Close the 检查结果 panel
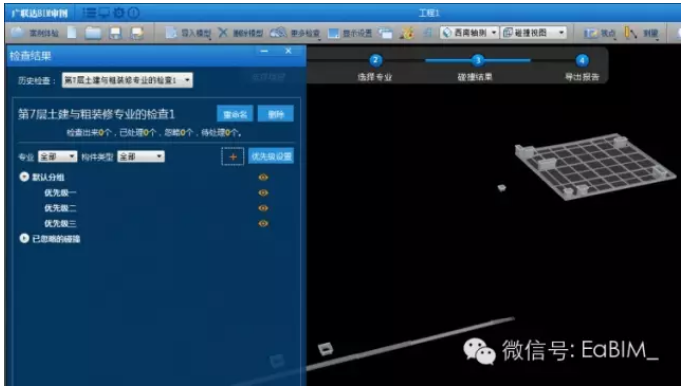The image size is (683, 387). point(288,51)
